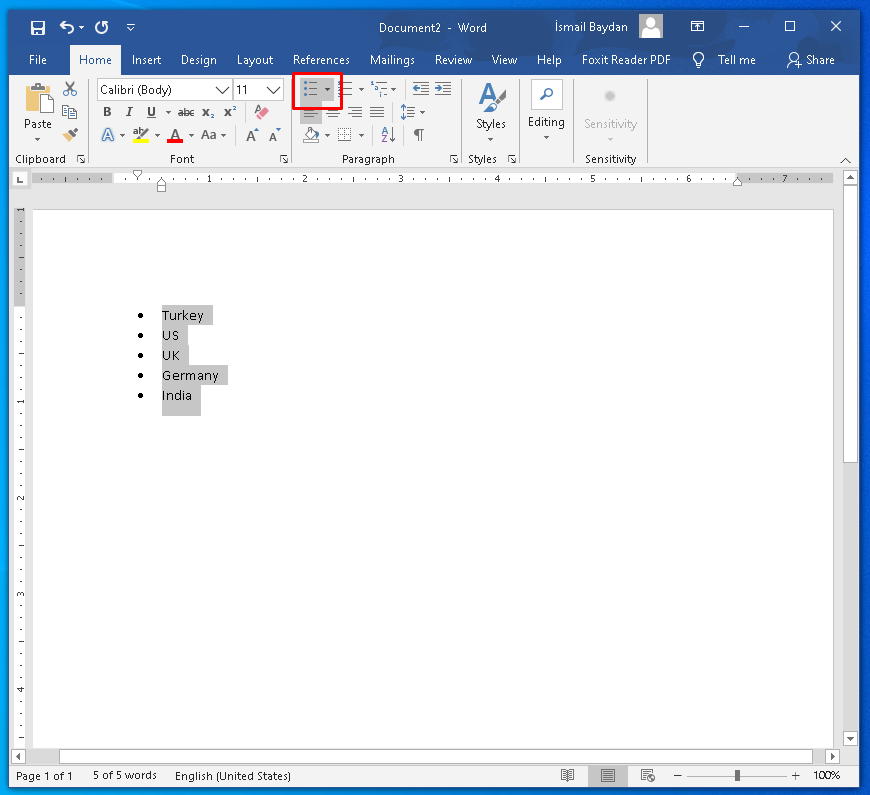Open the underline style dropdown arrow

(168, 113)
